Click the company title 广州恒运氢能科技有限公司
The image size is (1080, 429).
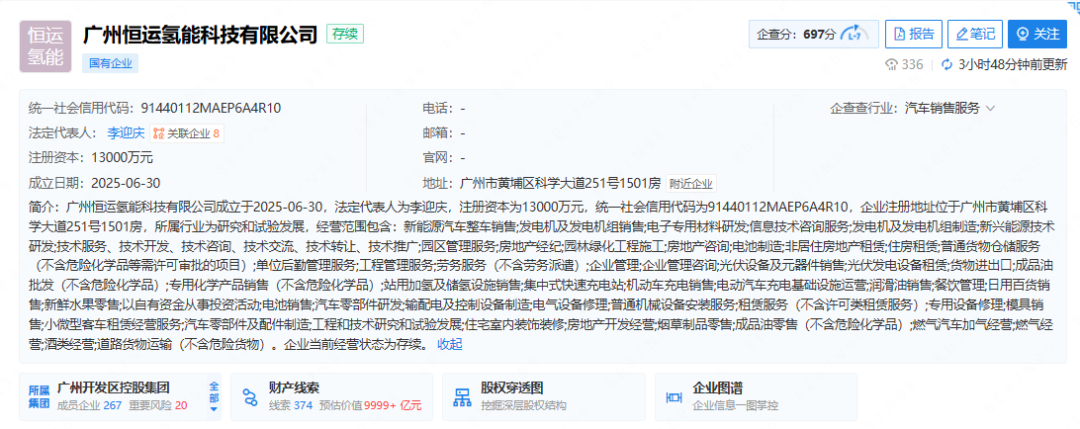200,34
